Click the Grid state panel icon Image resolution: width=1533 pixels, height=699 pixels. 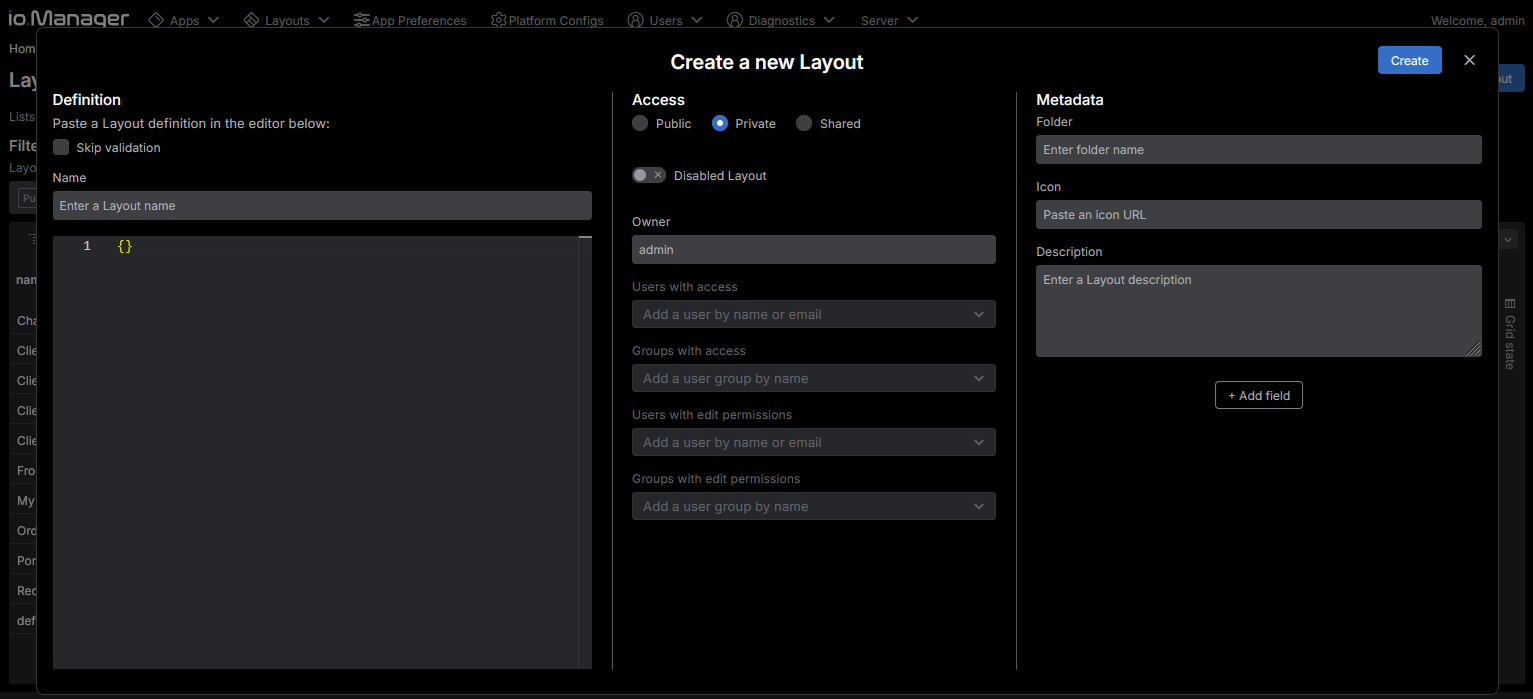pos(1510,304)
